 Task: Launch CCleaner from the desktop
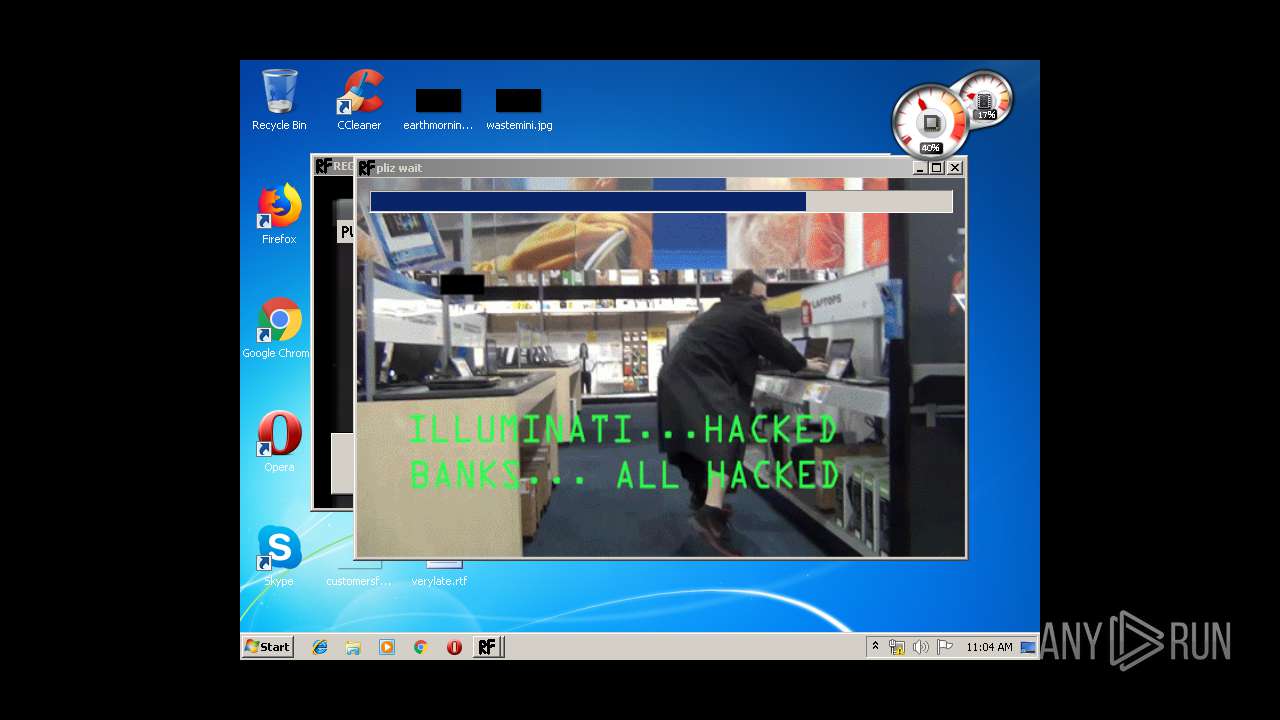click(359, 100)
